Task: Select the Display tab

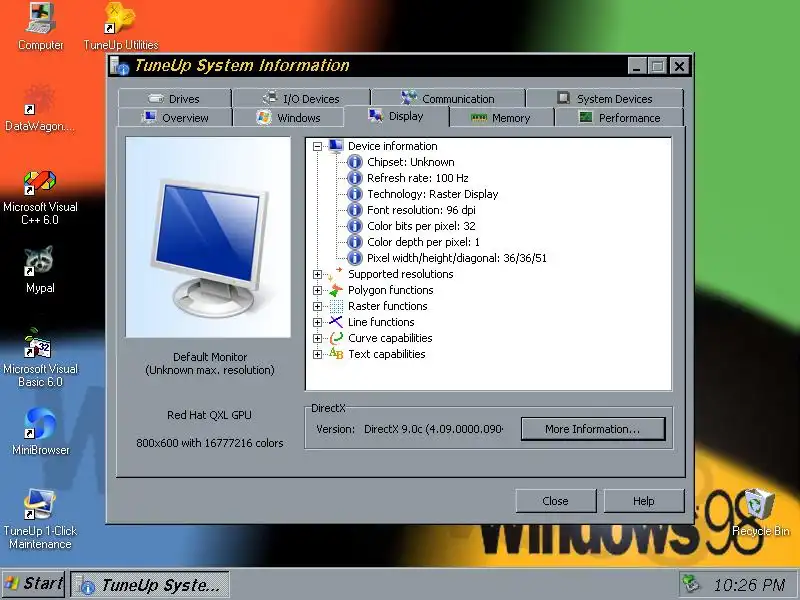Action: pyautogui.click(x=396, y=116)
